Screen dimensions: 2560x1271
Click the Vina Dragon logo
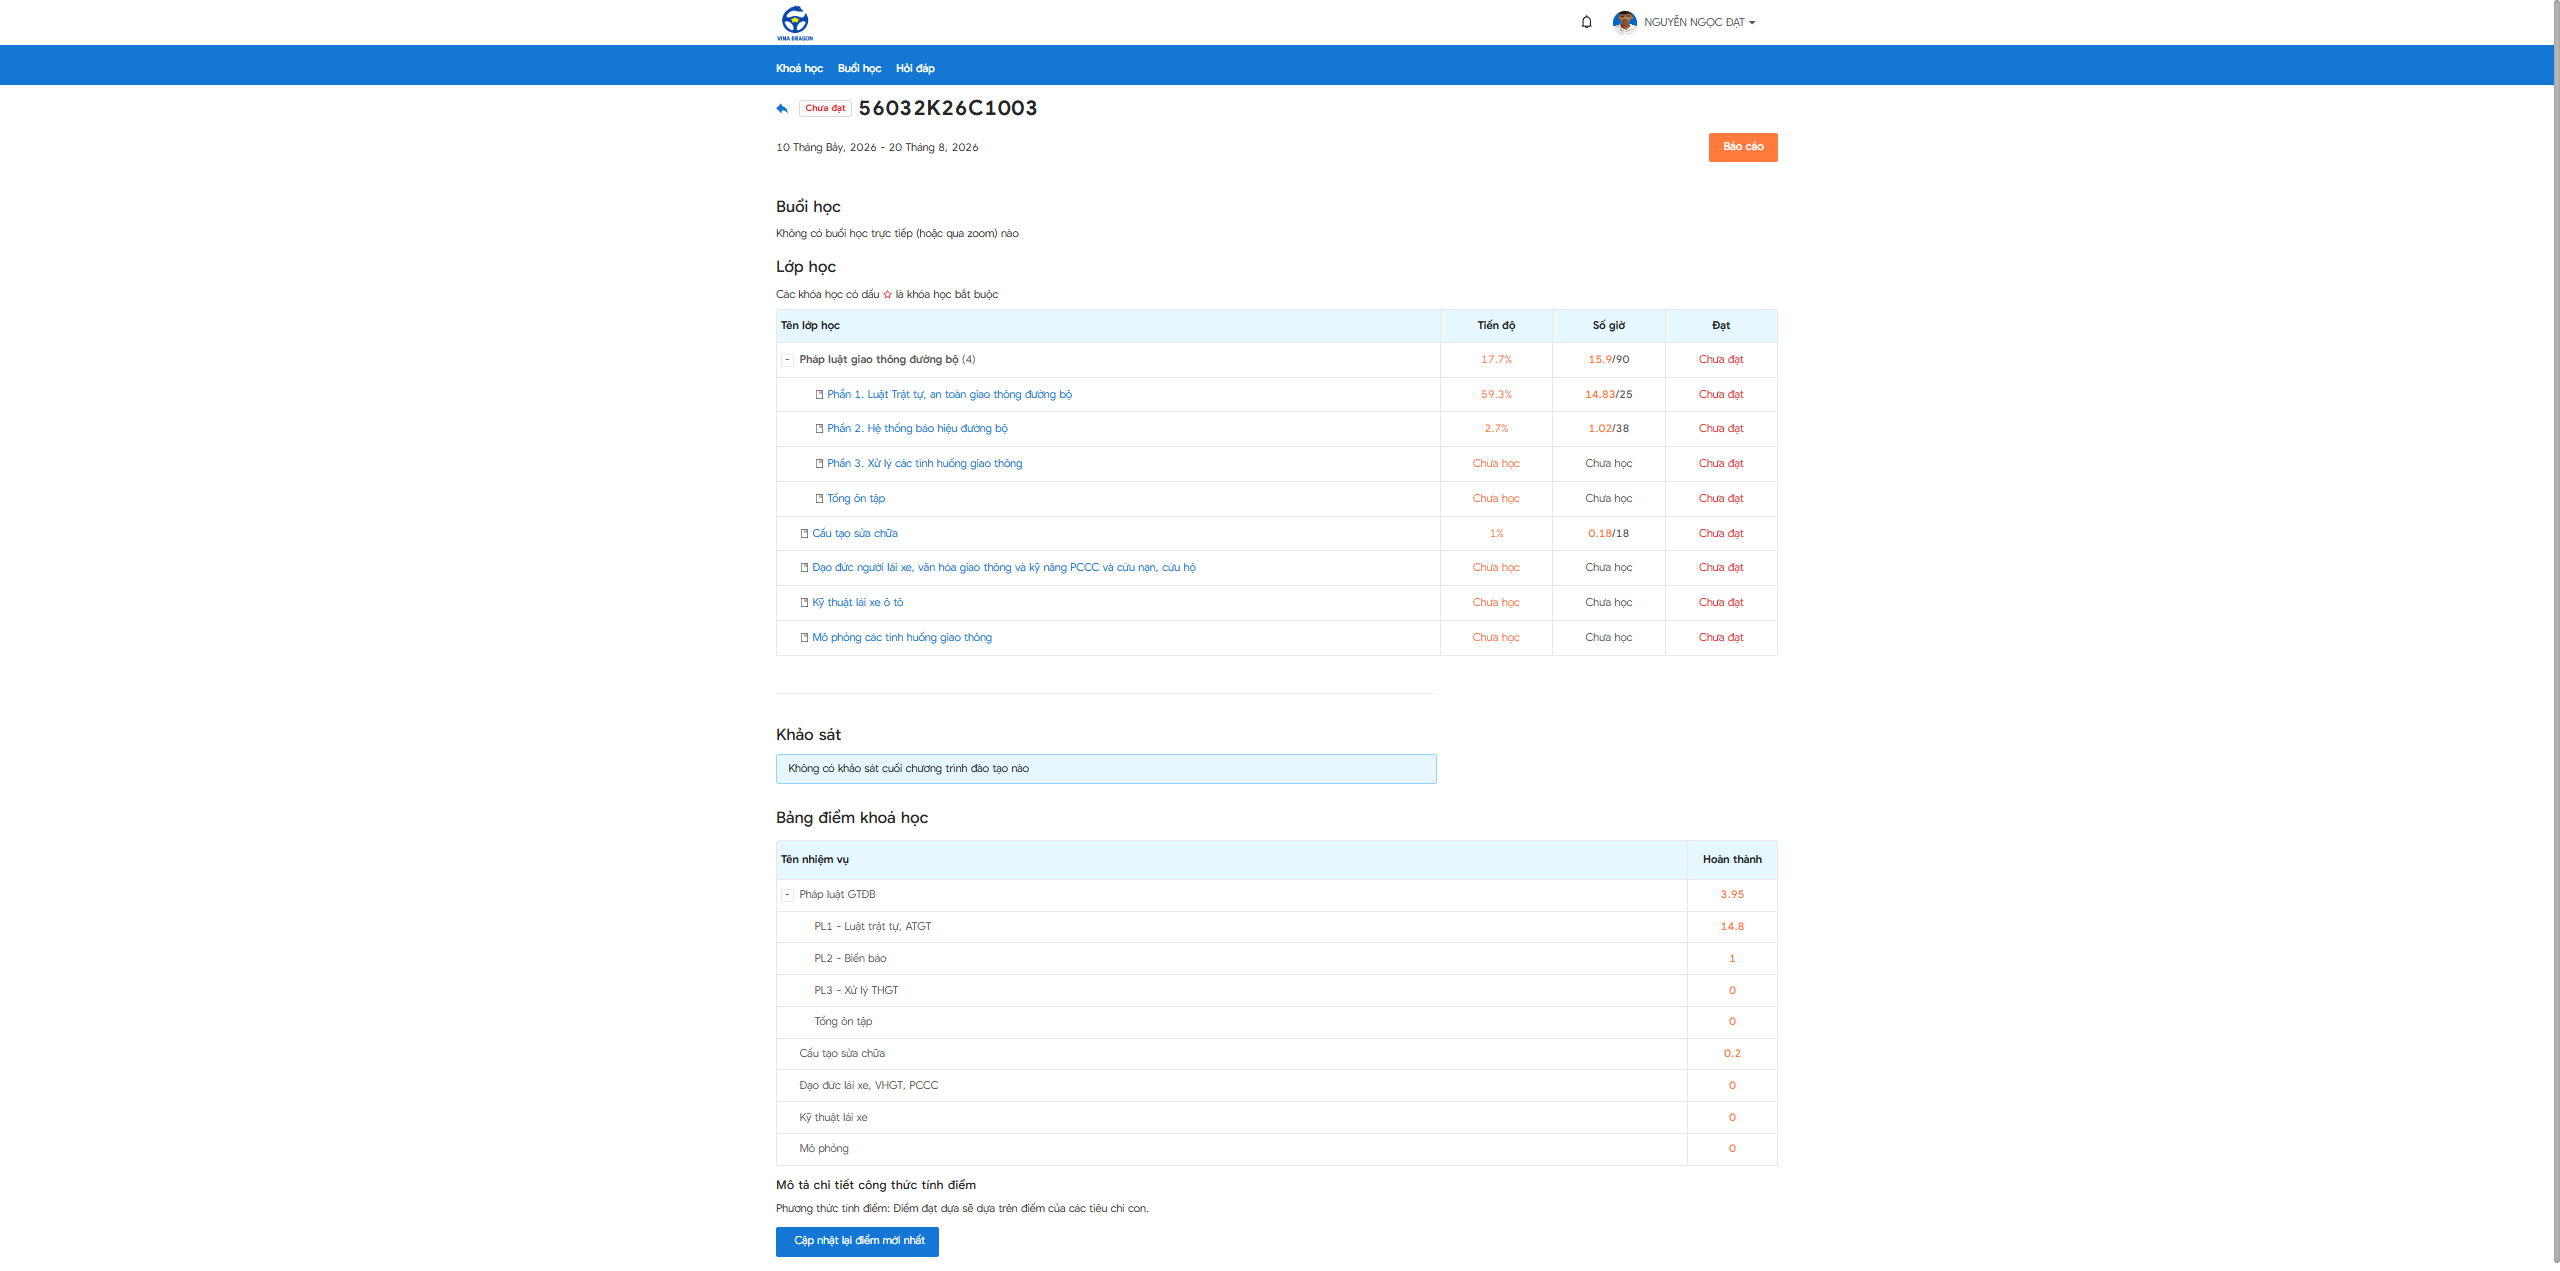pos(795,22)
